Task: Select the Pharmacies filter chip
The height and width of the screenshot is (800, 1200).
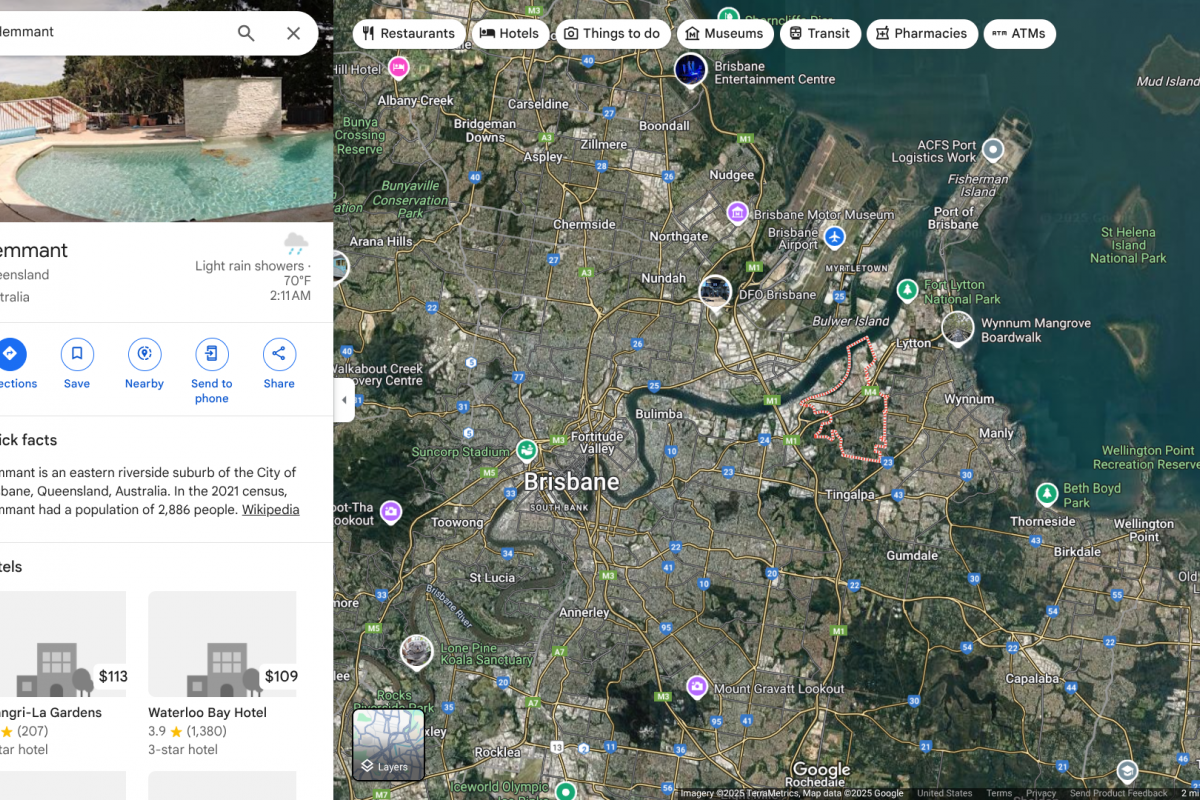Action: click(922, 33)
